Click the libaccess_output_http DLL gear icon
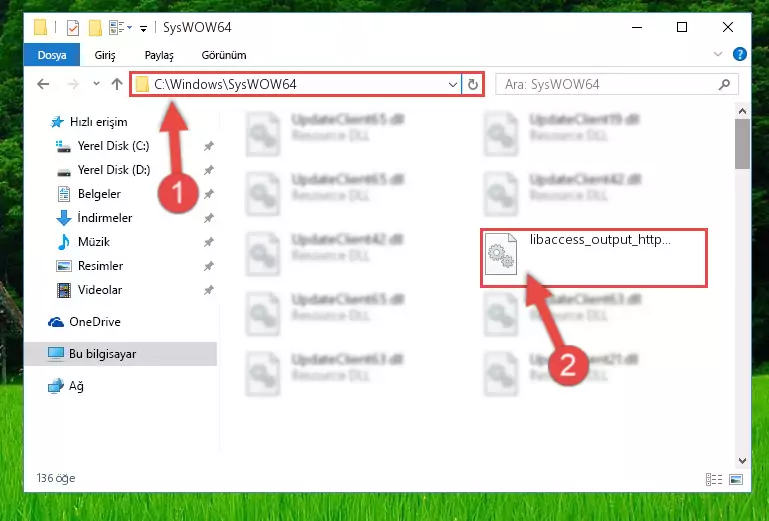 pyautogui.click(x=501, y=254)
